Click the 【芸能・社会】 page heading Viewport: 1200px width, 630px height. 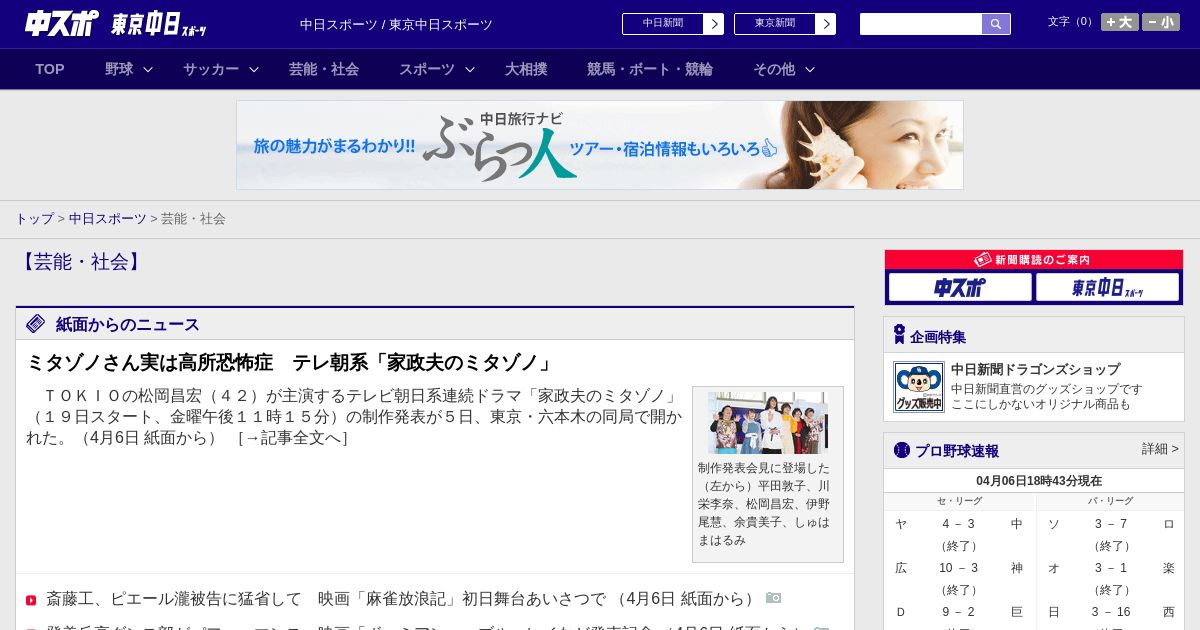coord(81,262)
